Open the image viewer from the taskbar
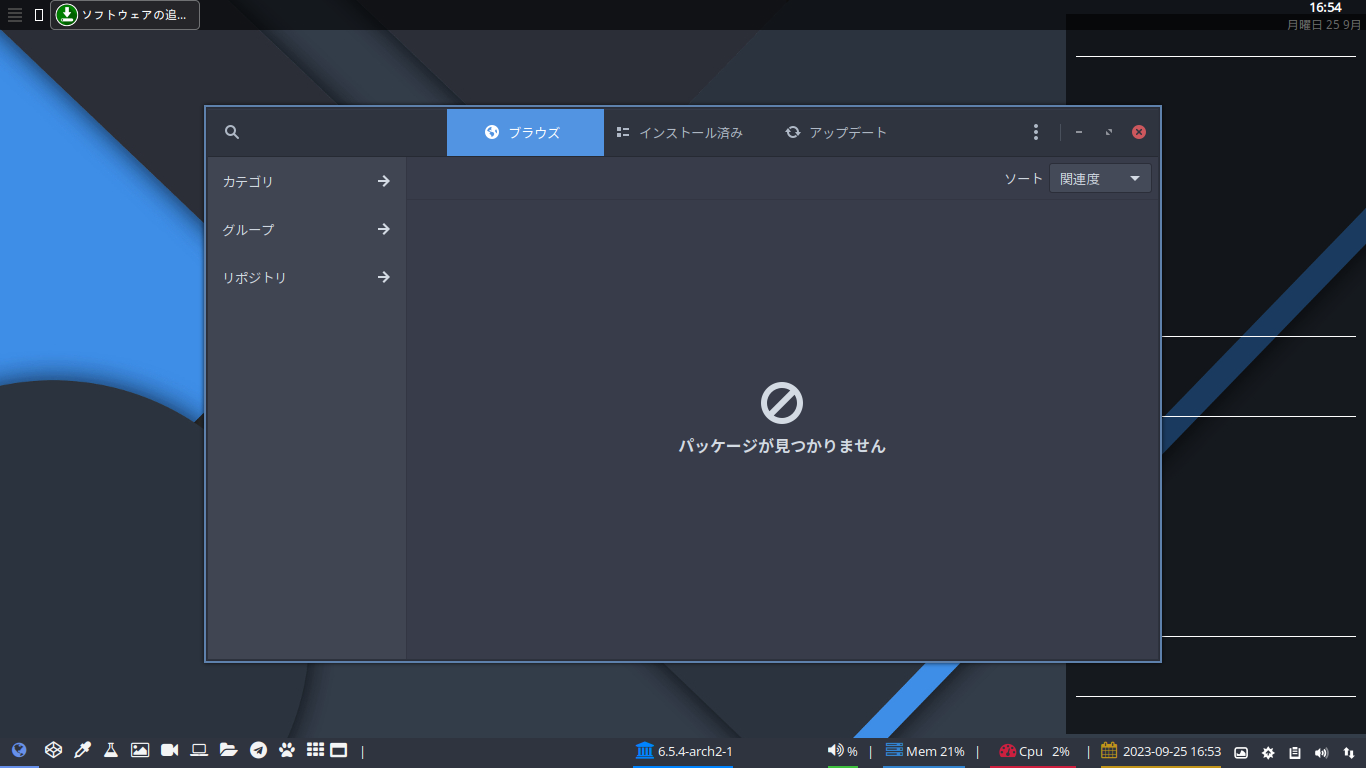The height and width of the screenshot is (768, 1366). click(140, 749)
